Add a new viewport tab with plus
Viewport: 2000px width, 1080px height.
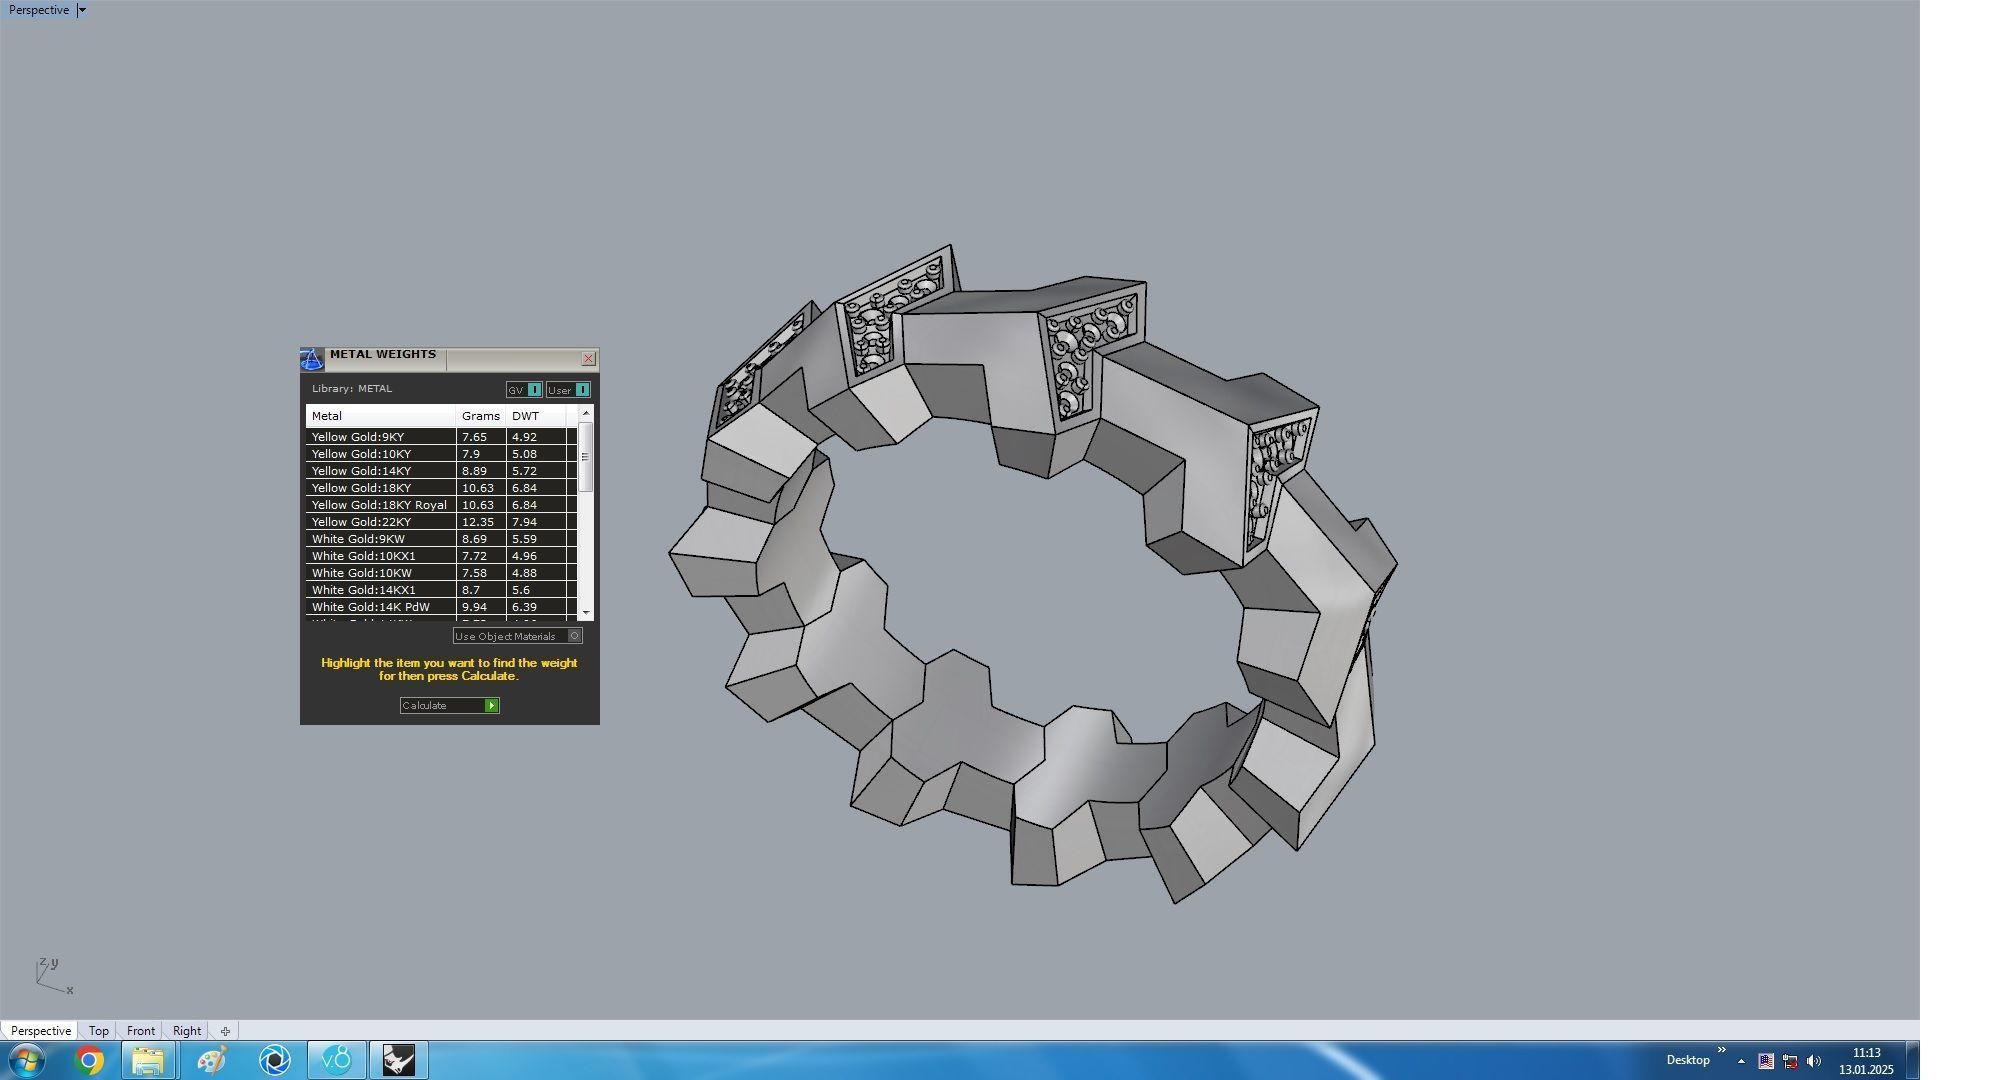click(225, 1031)
